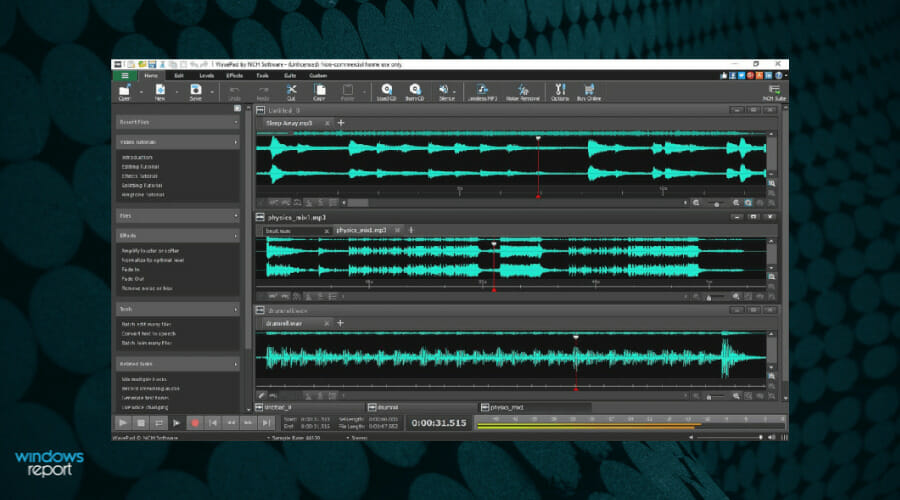The height and width of the screenshot is (500, 900).
Task: Collapse the Video Tutorials sidebar section
Action: 178,142
